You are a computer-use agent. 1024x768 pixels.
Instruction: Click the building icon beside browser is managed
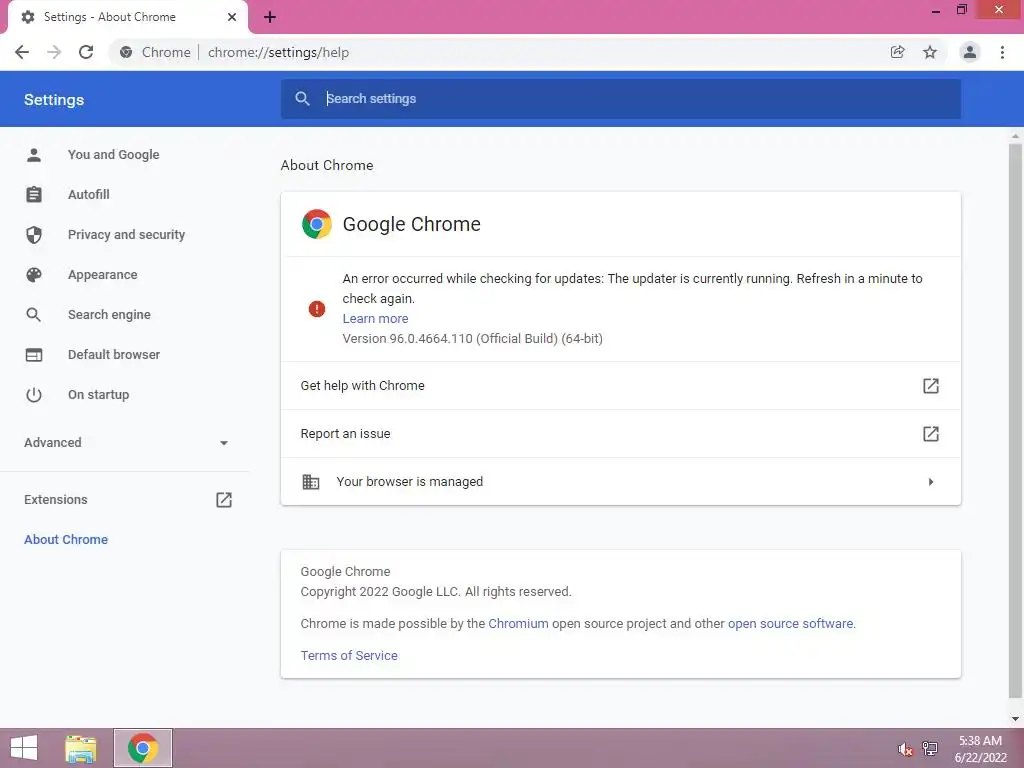click(x=311, y=482)
